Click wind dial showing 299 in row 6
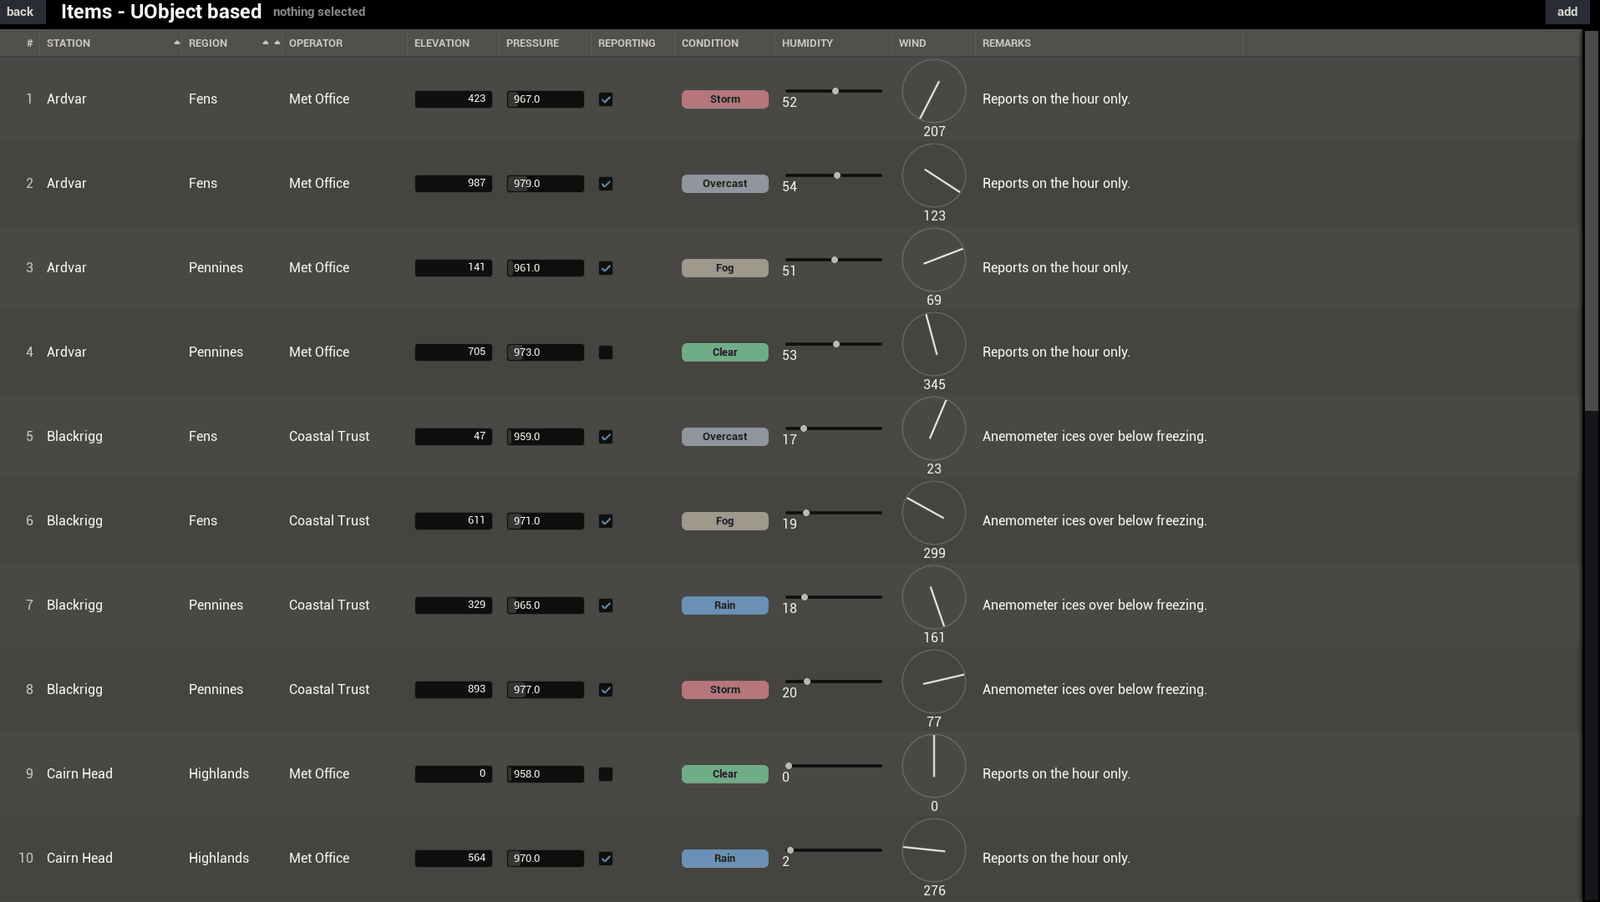The image size is (1600, 902). coord(934,513)
